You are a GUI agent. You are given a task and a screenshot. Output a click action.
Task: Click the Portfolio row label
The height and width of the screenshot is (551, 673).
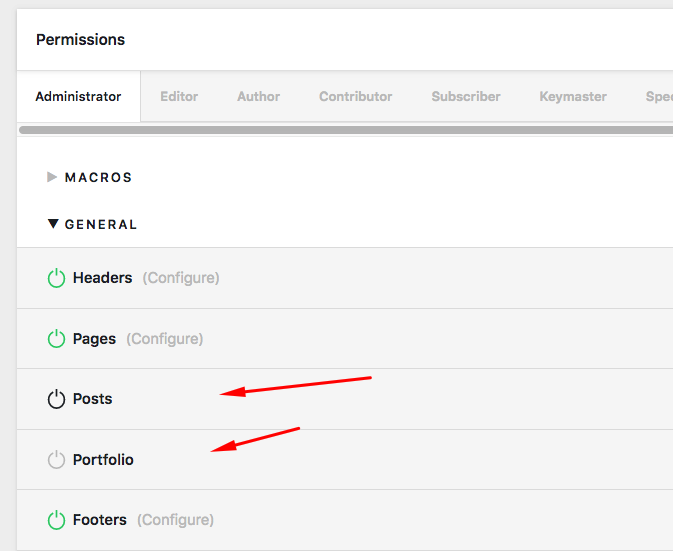(x=103, y=460)
